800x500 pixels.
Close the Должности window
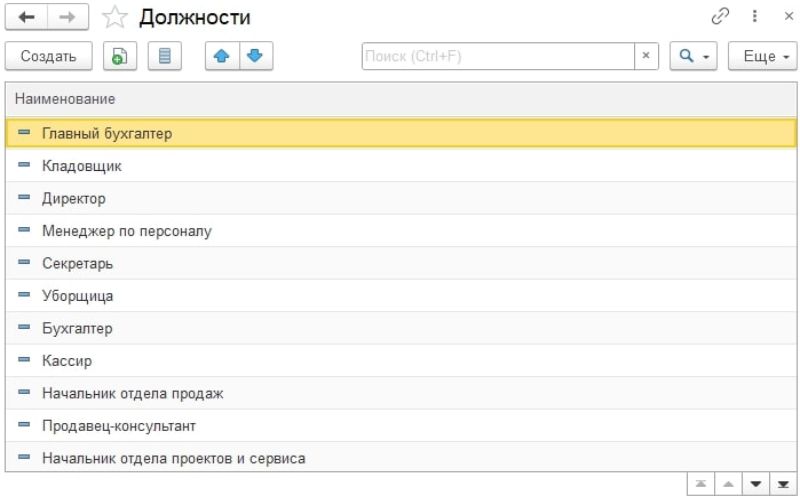click(x=788, y=16)
